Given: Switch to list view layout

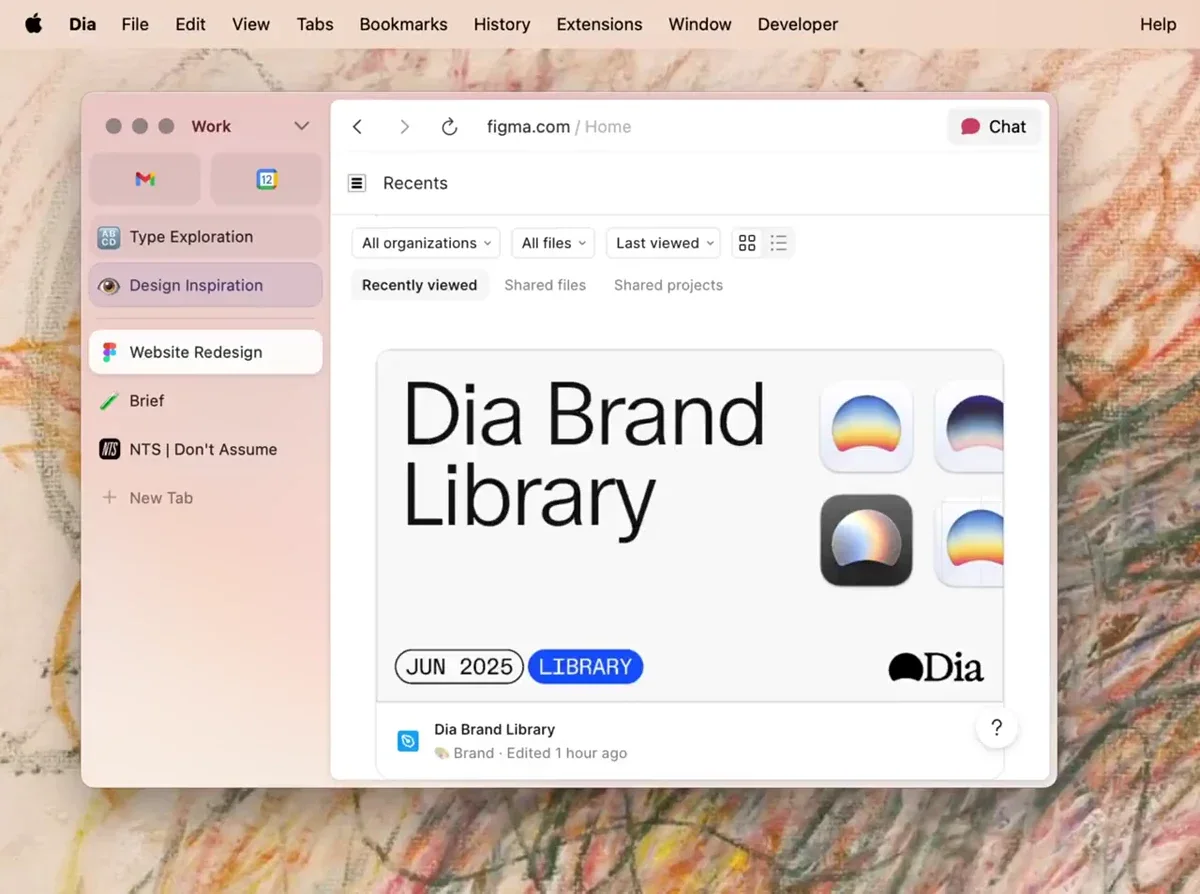Looking at the screenshot, I should (779, 243).
